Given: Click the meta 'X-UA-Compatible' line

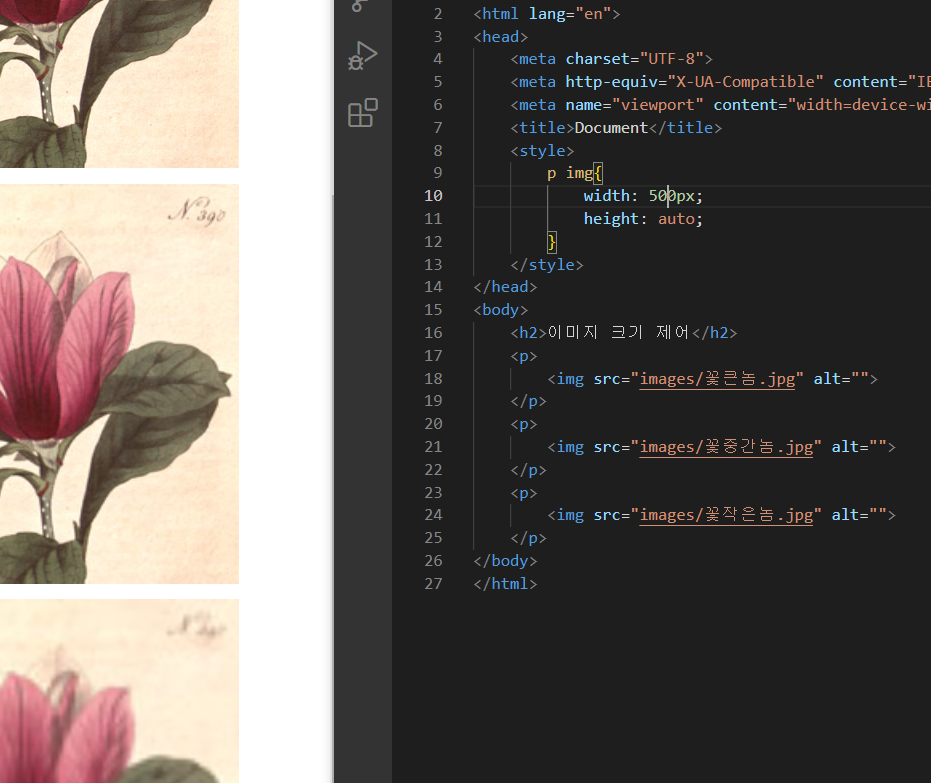Looking at the screenshot, I should [720, 81].
